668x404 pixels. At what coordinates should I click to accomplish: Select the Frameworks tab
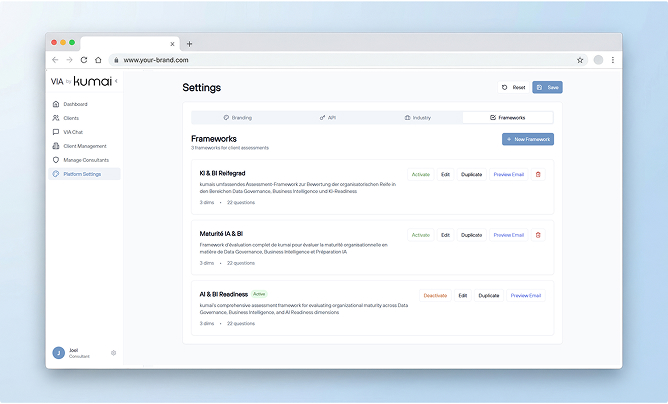pos(508,118)
